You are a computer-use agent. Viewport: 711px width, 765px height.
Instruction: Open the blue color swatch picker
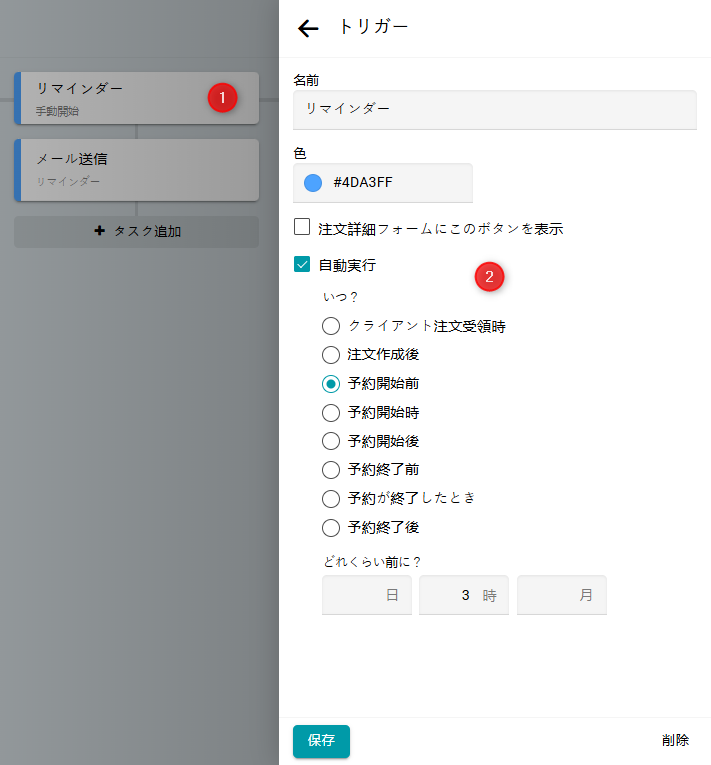tap(313, 183)
